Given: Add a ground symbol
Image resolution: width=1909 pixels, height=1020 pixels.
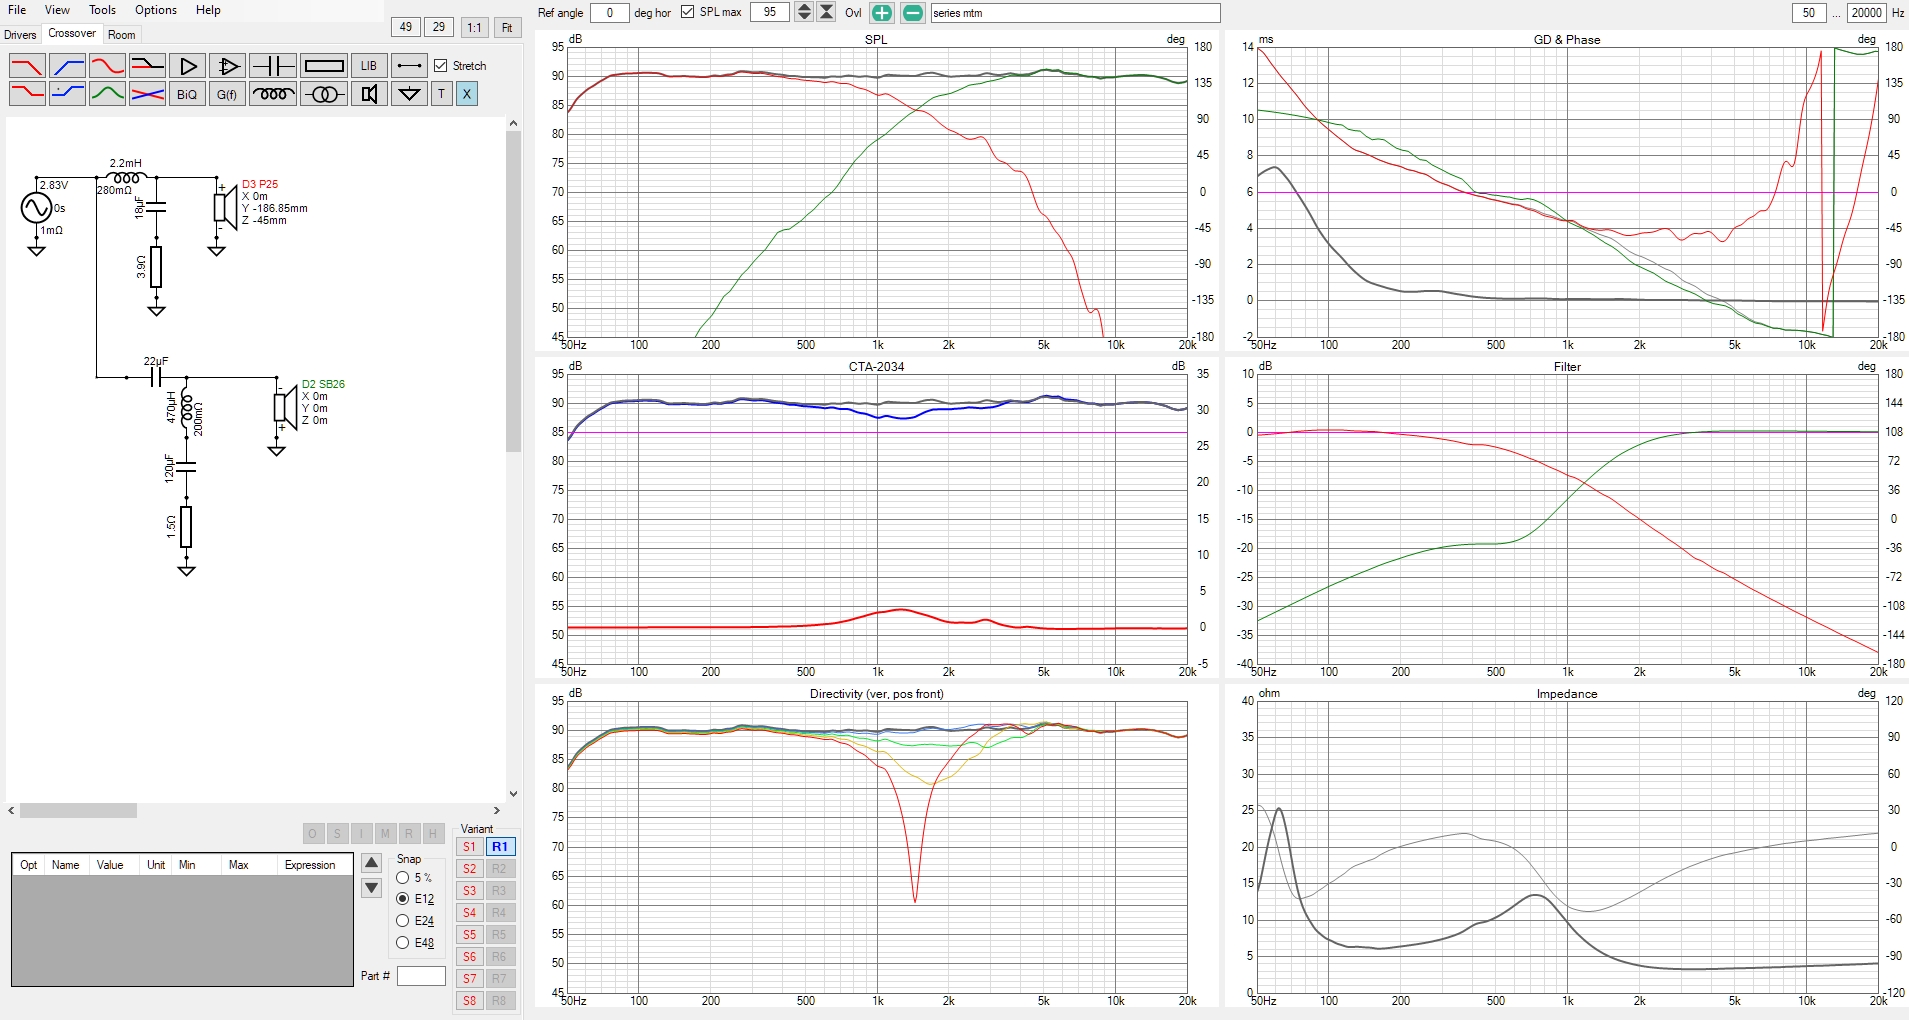Looking at the screenshot, I should tap(409, 94).
